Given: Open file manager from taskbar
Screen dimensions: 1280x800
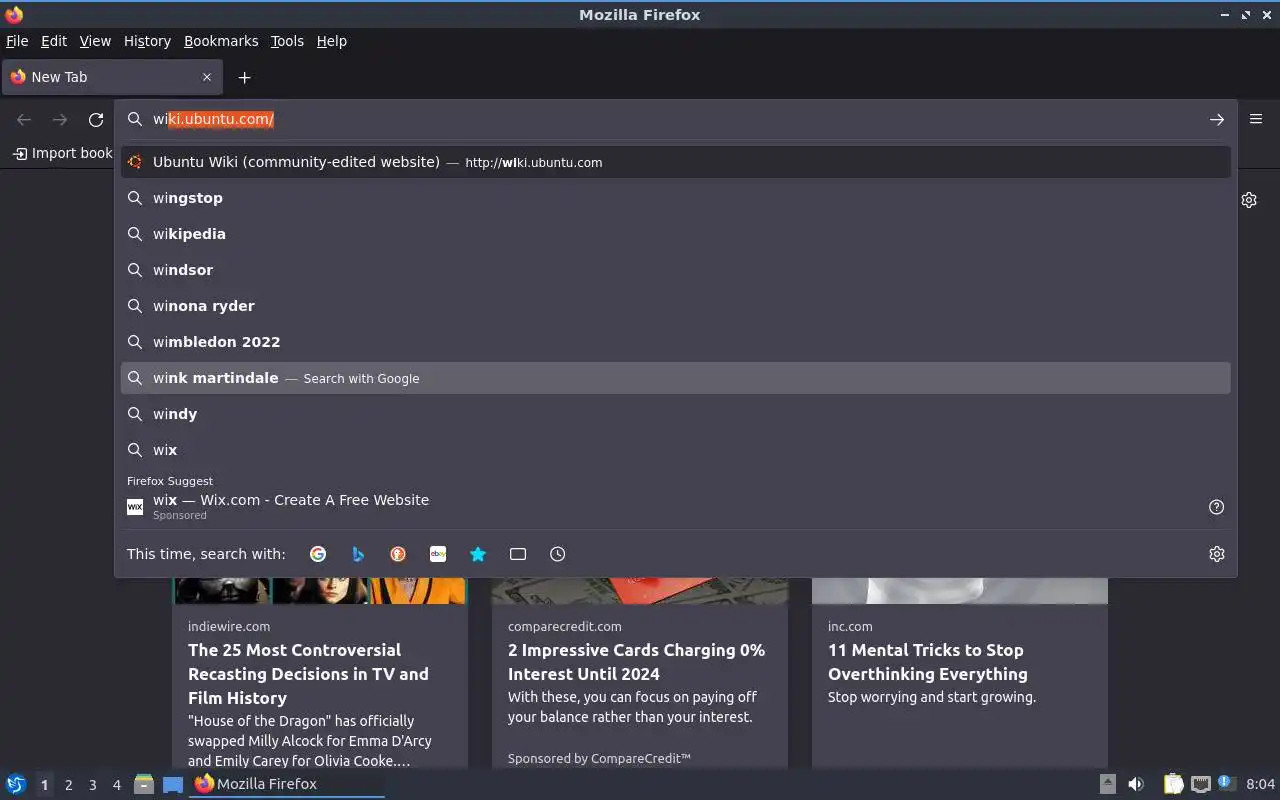Looking at the screenshot, I should coord(144,784).
